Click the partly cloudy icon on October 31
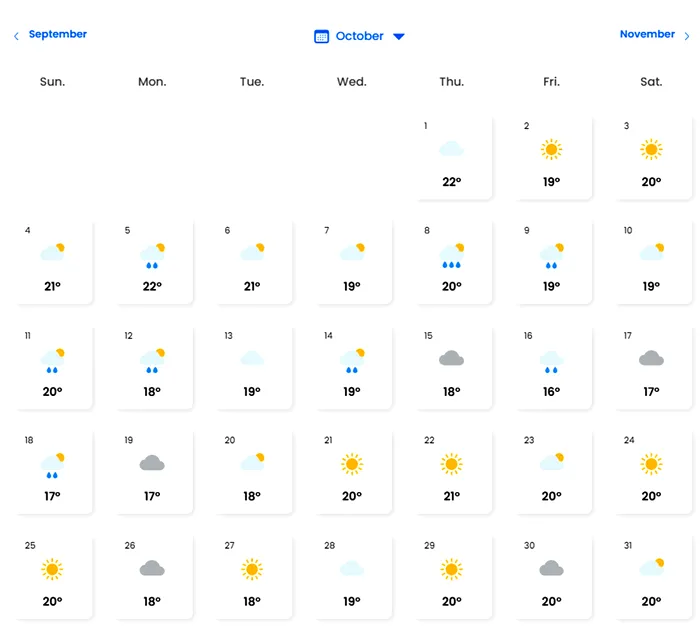This screenshot has width=700, height=631. tap(652, 567)
